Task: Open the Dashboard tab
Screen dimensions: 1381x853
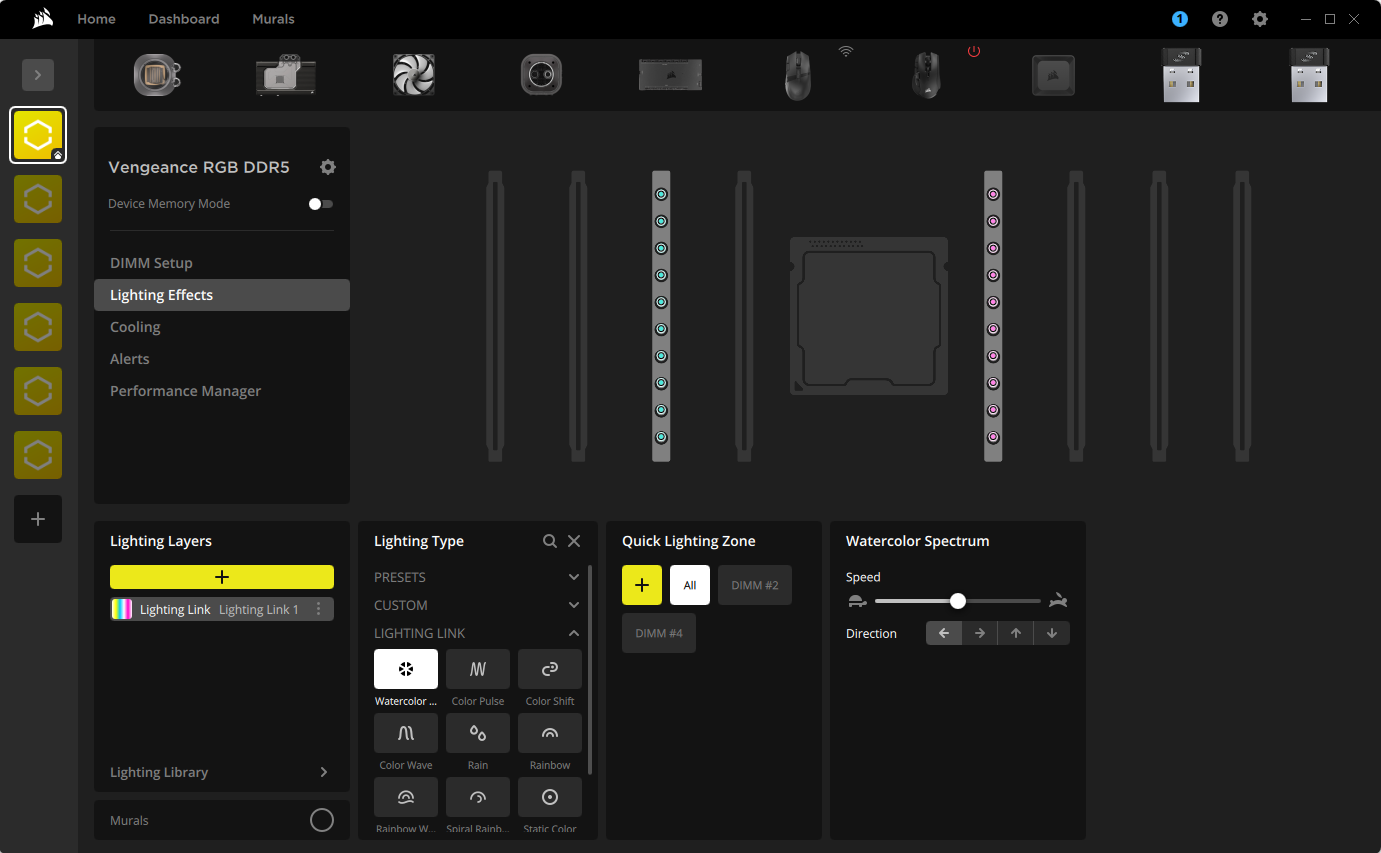Action: coord(184,19)
